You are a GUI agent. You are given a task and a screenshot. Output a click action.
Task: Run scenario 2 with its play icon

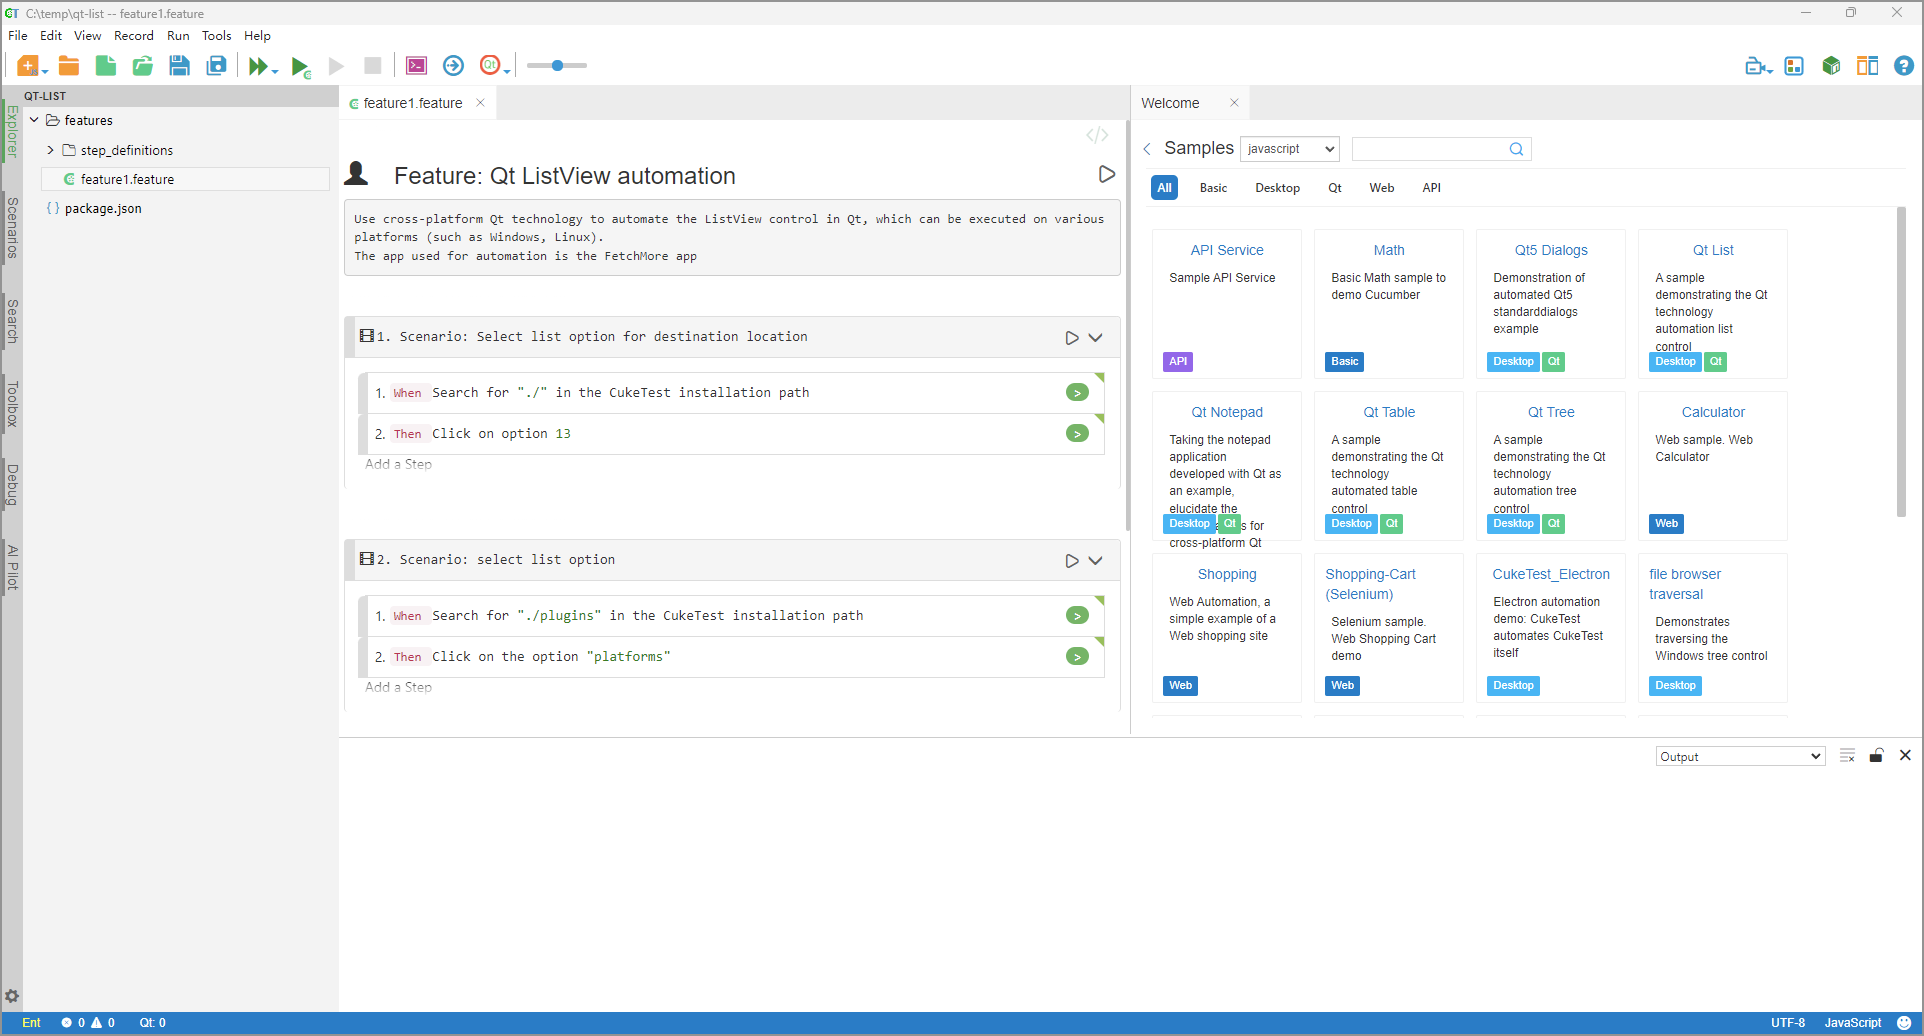tap(1072, 561)
